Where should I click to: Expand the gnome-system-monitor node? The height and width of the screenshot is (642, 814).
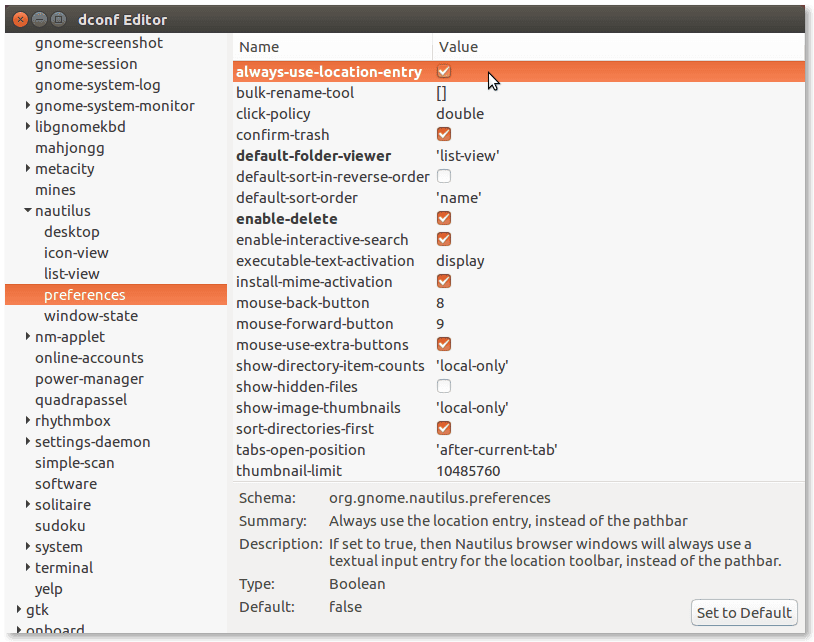click(28, 105)
